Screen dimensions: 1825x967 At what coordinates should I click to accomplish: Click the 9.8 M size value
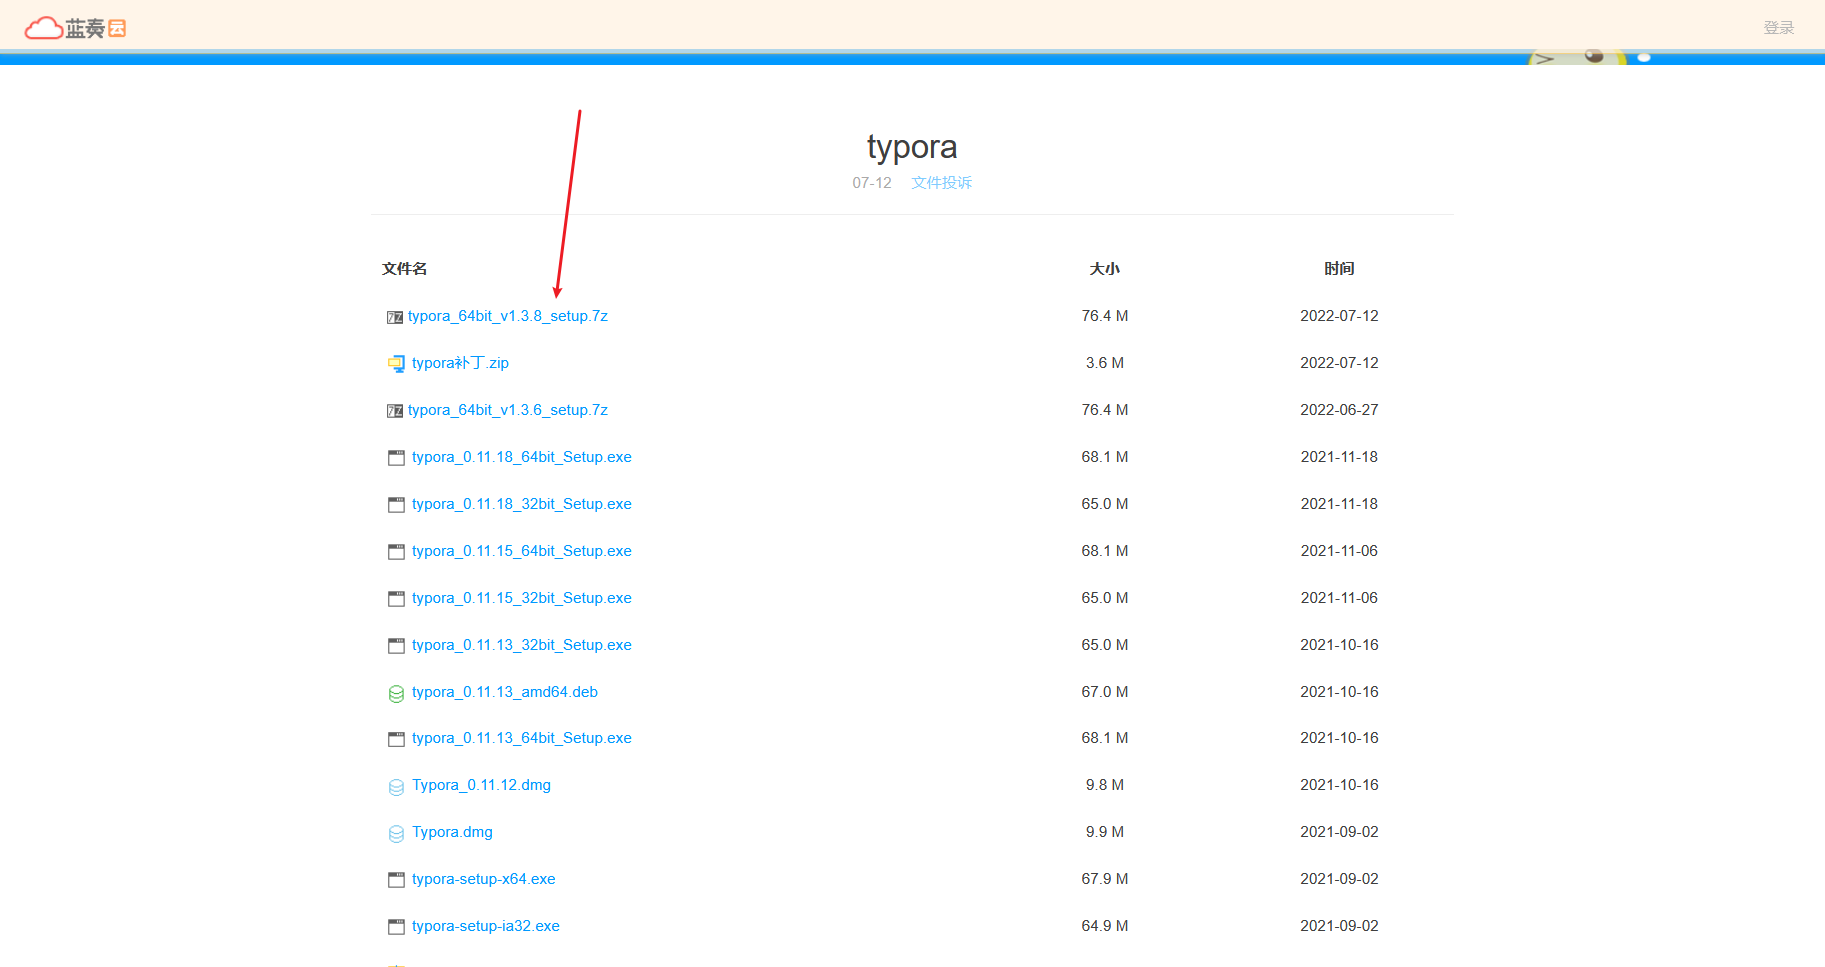[1105, 785]
